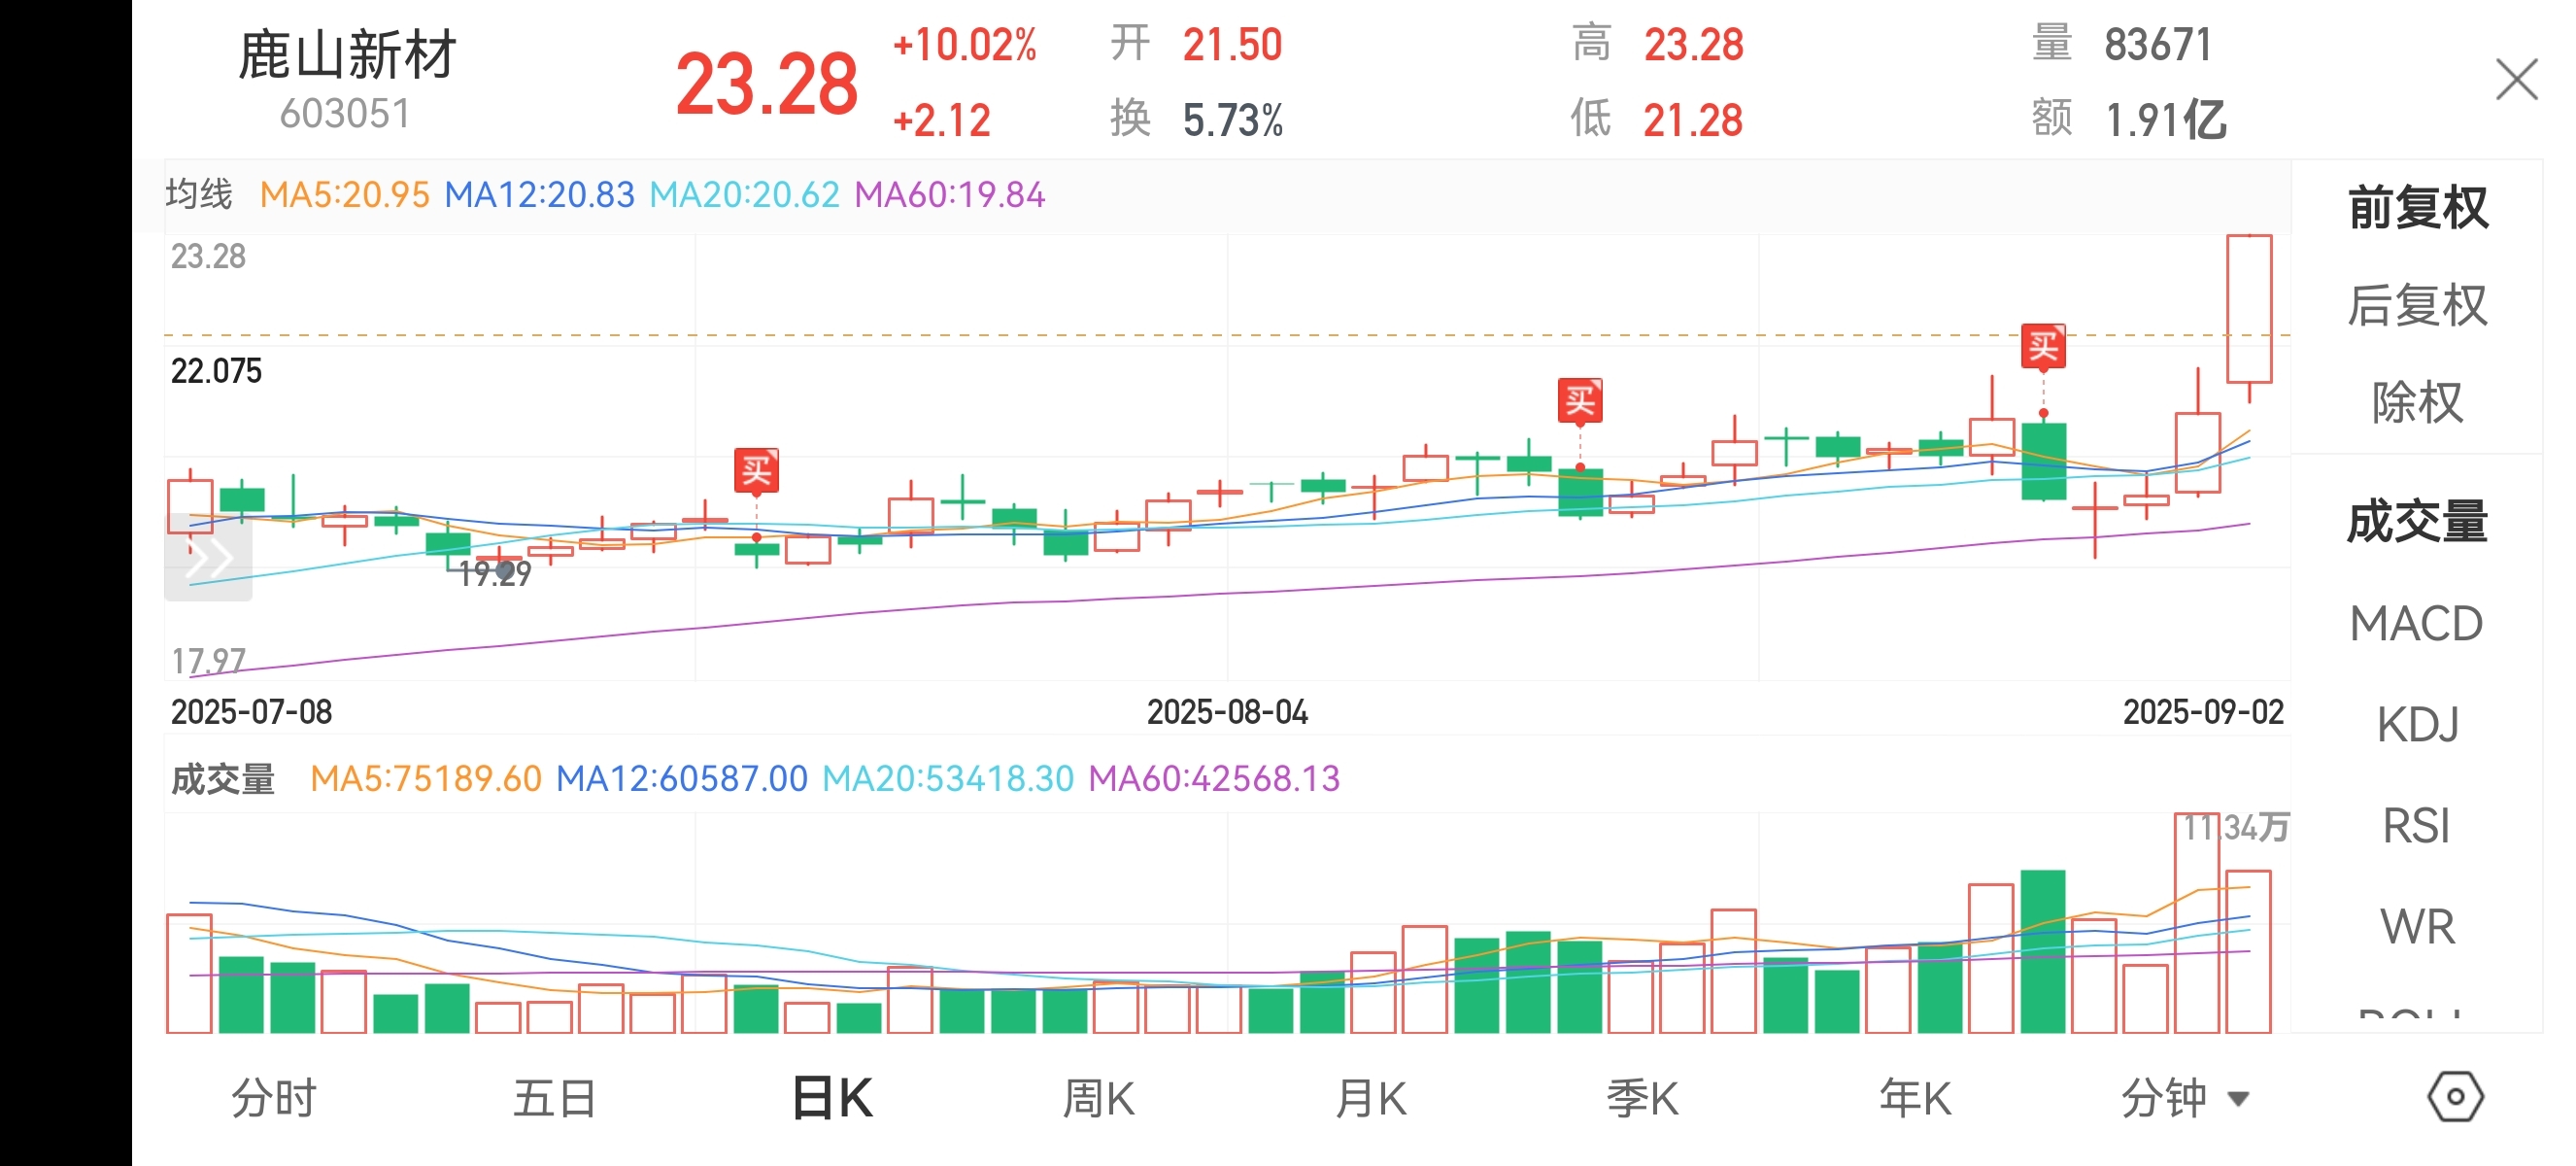Tap the turnover rate 5.73%
2576x1166 pixels.
click(1232, 121)
